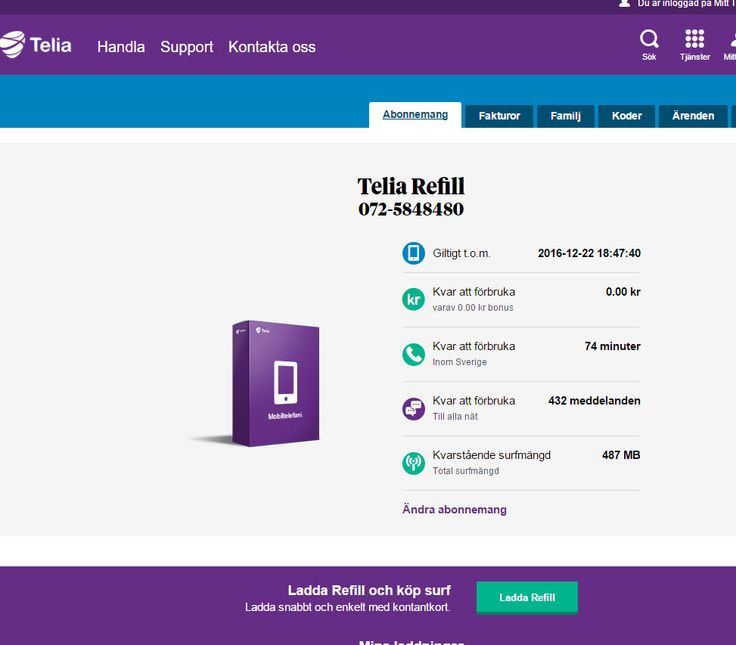Open the Sök search icon
This screenshot has height=645, width=736.
649,45
